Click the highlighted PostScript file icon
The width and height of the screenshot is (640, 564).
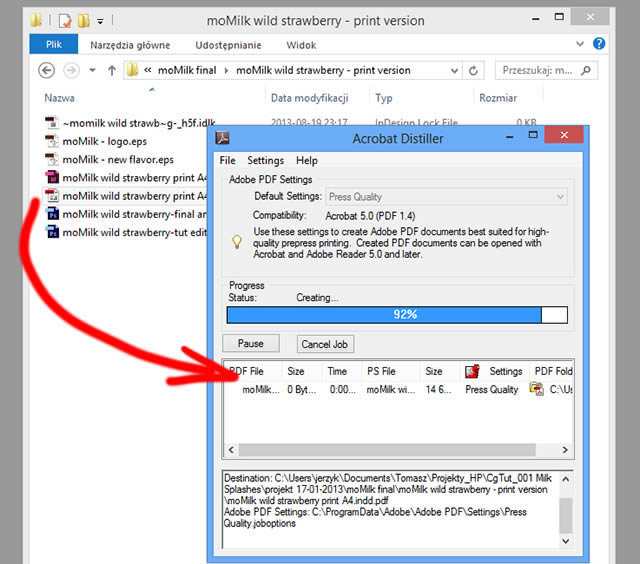(x=52, y=196)
